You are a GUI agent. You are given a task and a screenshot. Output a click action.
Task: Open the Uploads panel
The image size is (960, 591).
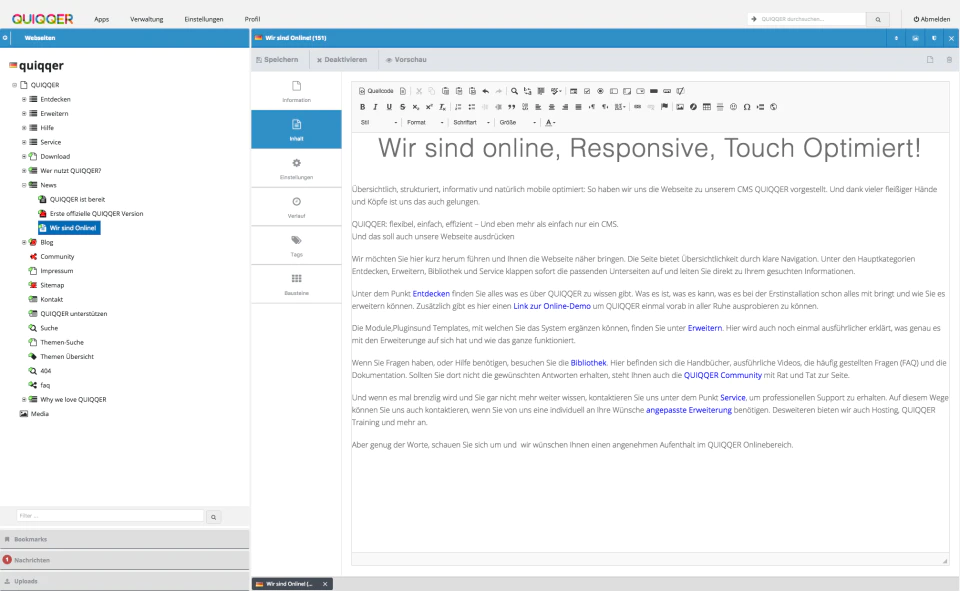124,581
